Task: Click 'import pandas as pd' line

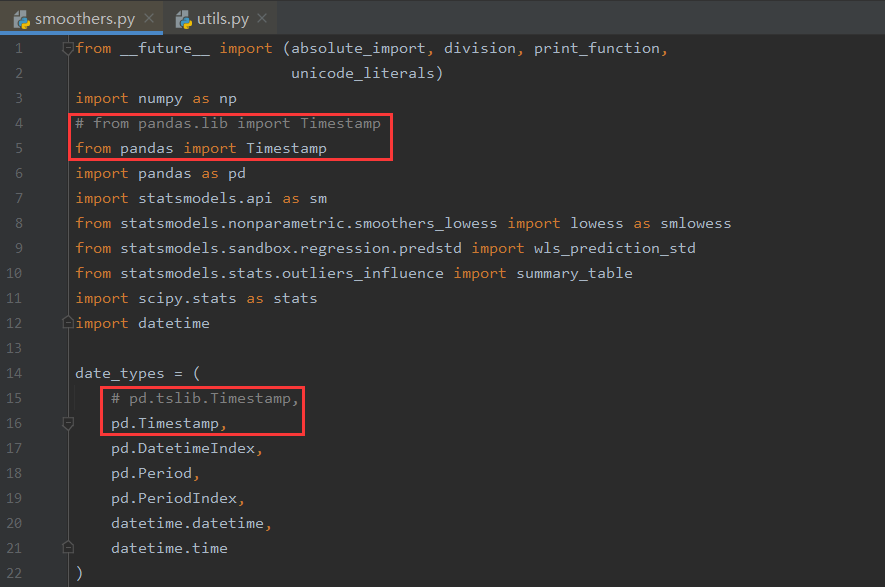Action: coord(160,173)
